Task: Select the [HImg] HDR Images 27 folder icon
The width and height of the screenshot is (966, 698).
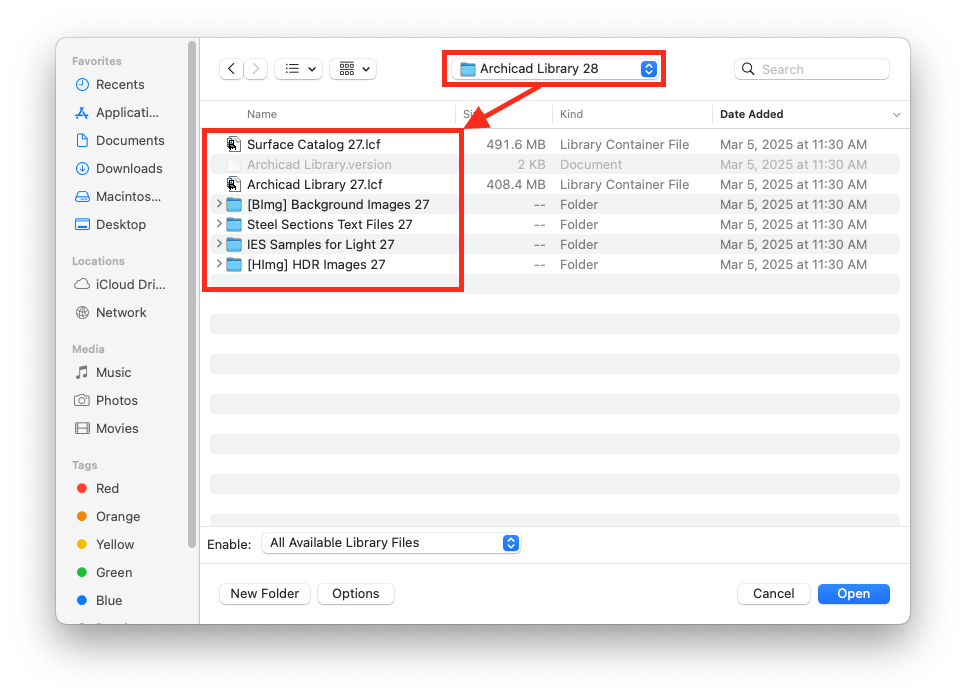Action: point(234,264)
